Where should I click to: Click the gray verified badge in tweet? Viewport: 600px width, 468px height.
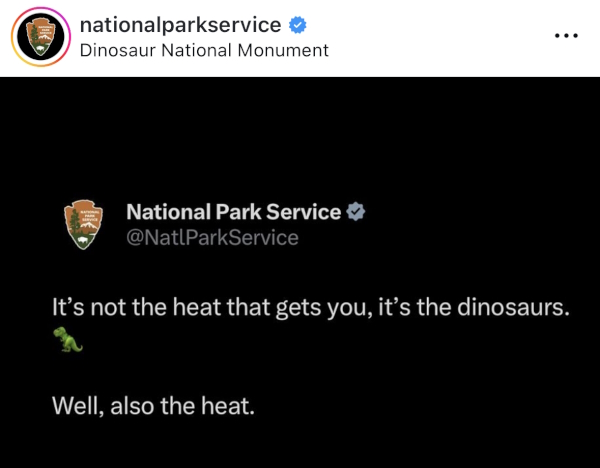pos(356,212)
